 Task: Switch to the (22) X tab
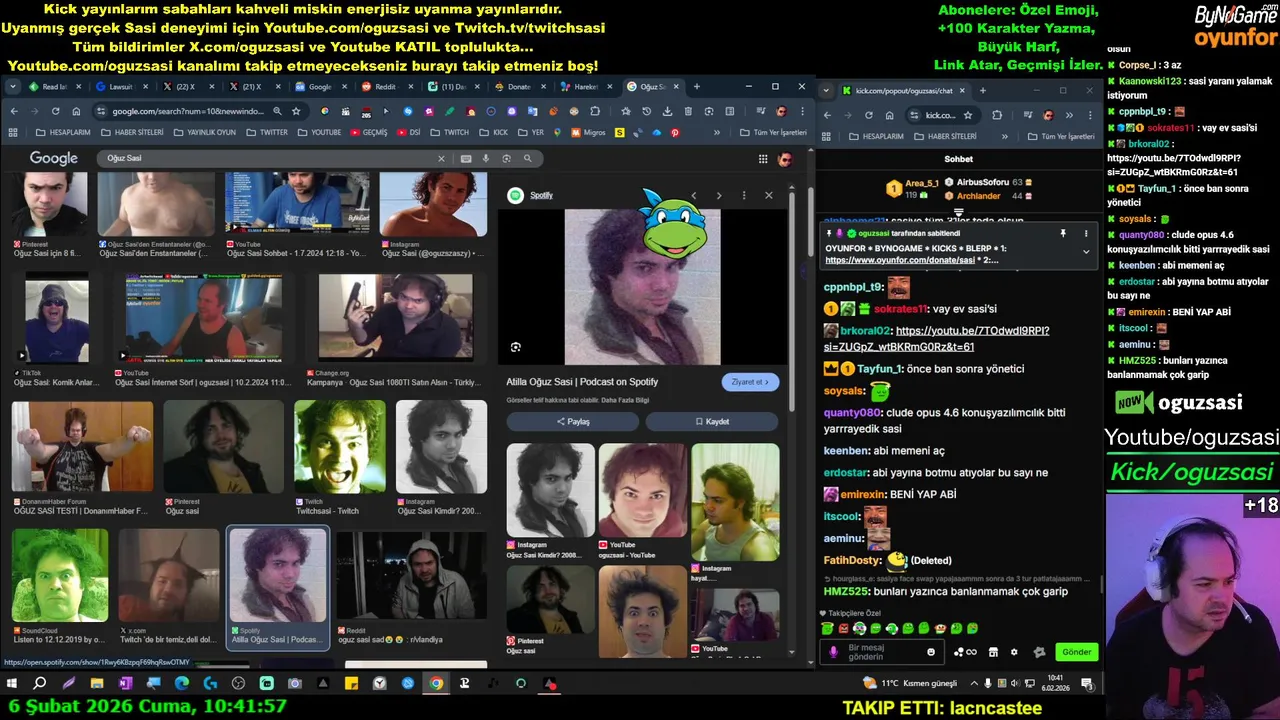click(x=186, y=87)
